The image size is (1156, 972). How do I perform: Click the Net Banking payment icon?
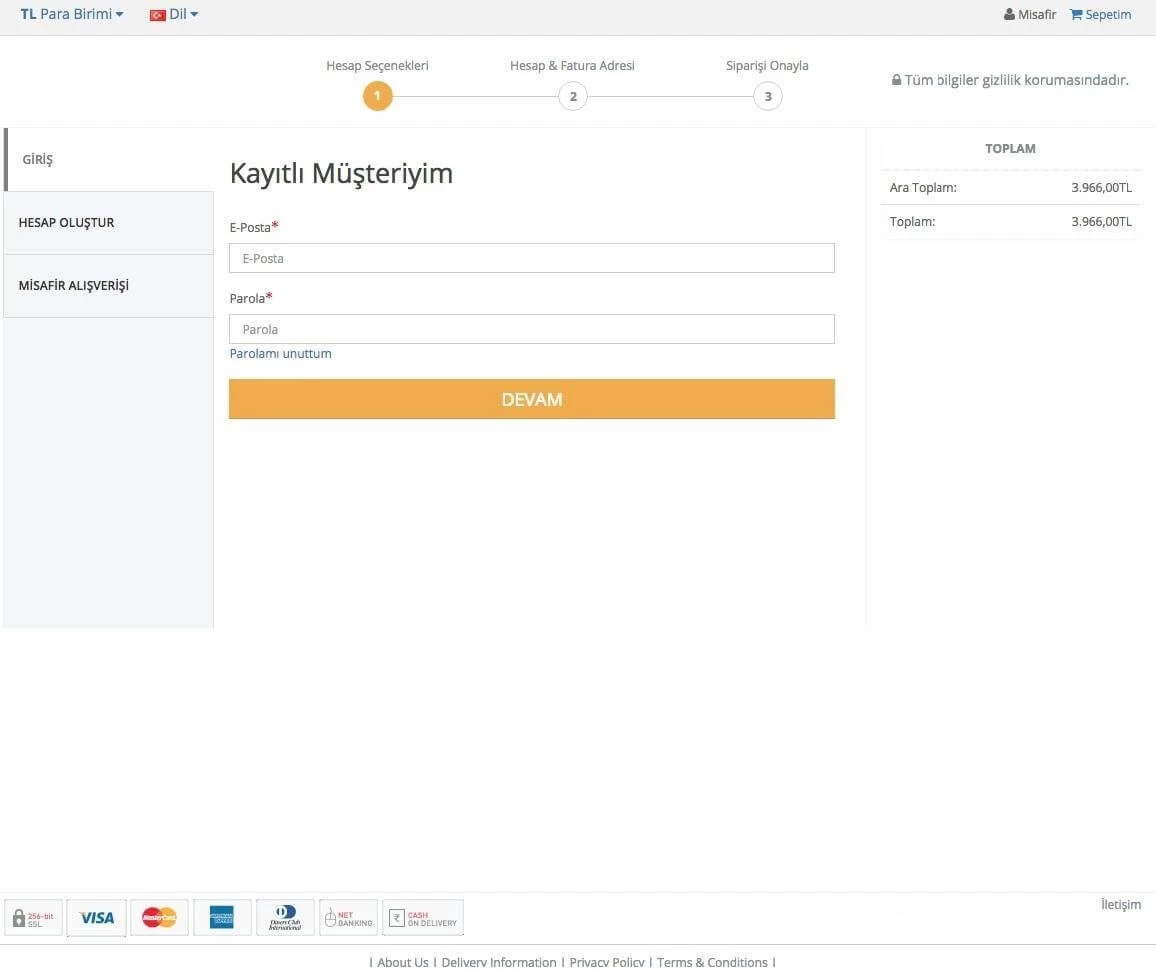click(348, 917)
